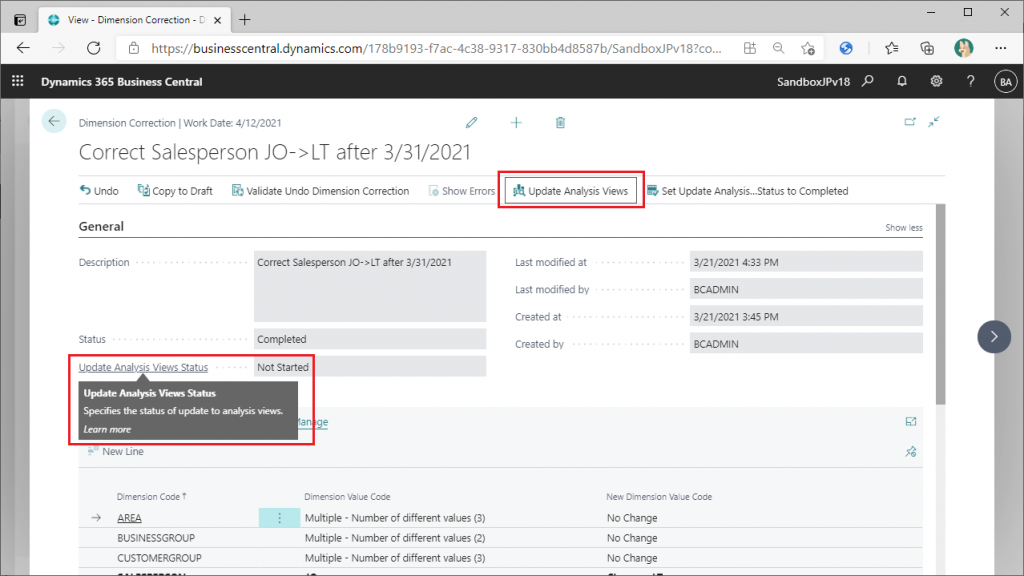
Task: Click the Description text field
Action: tap(370, 286)
